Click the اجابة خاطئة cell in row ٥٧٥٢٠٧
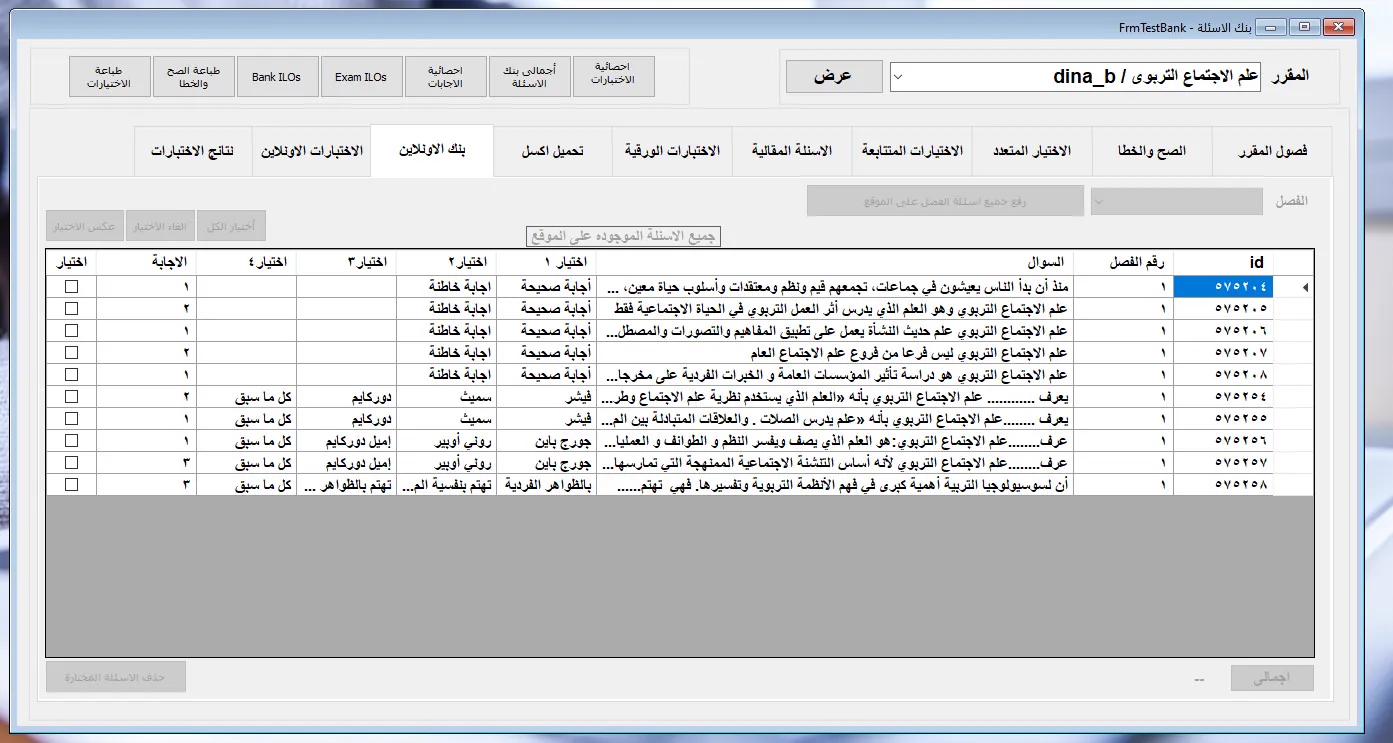Image resolution: width=1393 pixels, height=743 pixels. point(446,353)
